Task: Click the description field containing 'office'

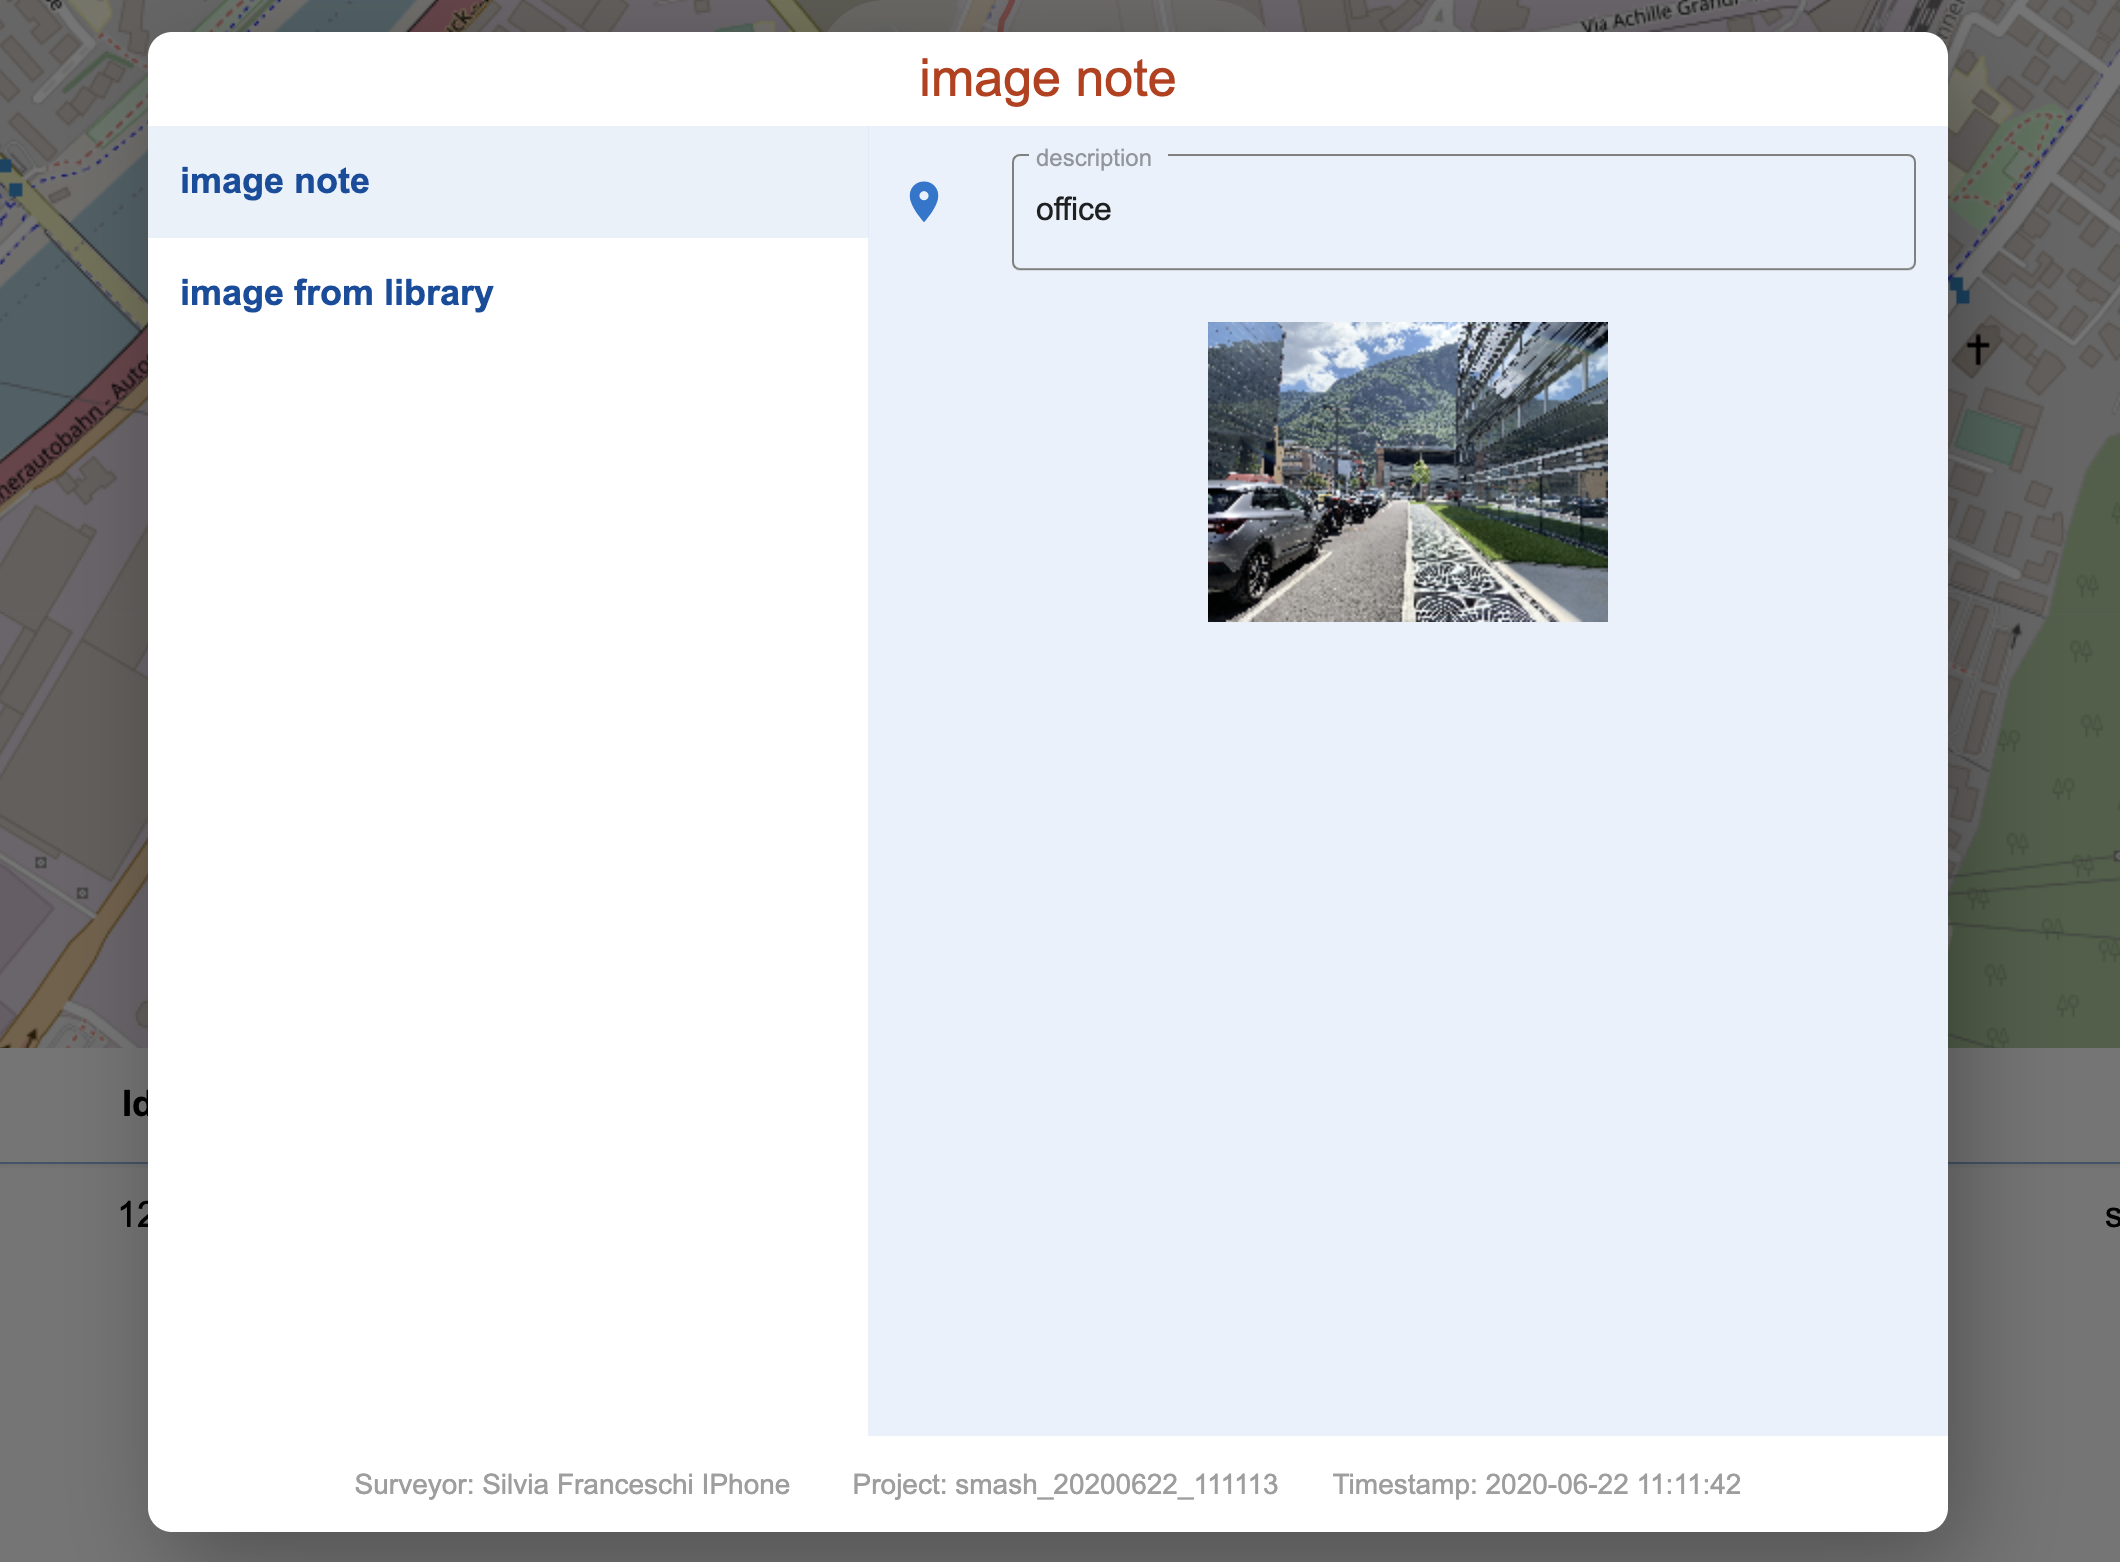Action: (1463, 212)
